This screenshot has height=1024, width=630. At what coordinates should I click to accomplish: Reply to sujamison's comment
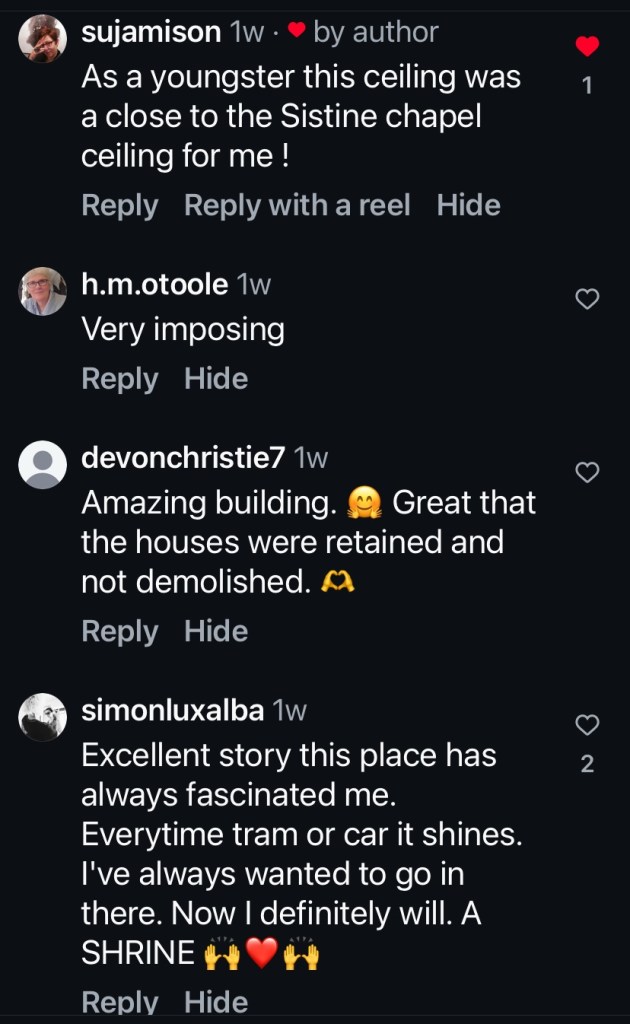(119, 206)
